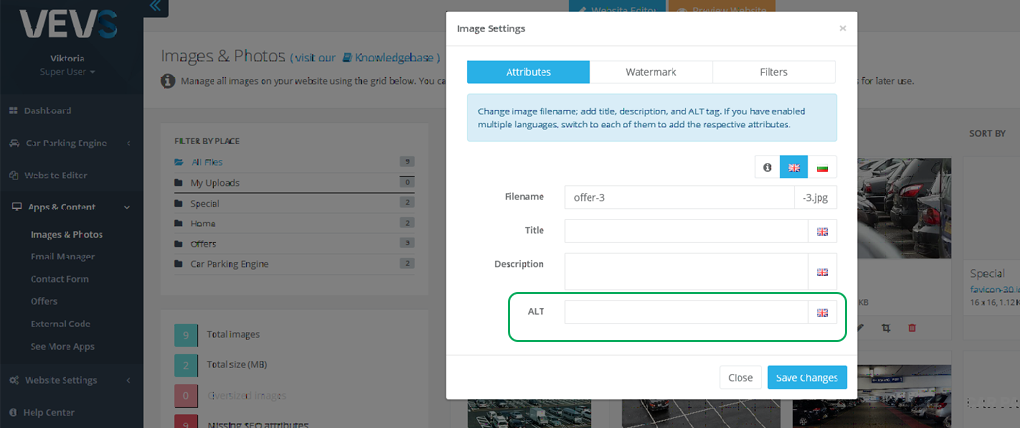Expand Car Parking Engine menu chevron
This screenshot has height=428, width=1020.
[x=128, y=143]
